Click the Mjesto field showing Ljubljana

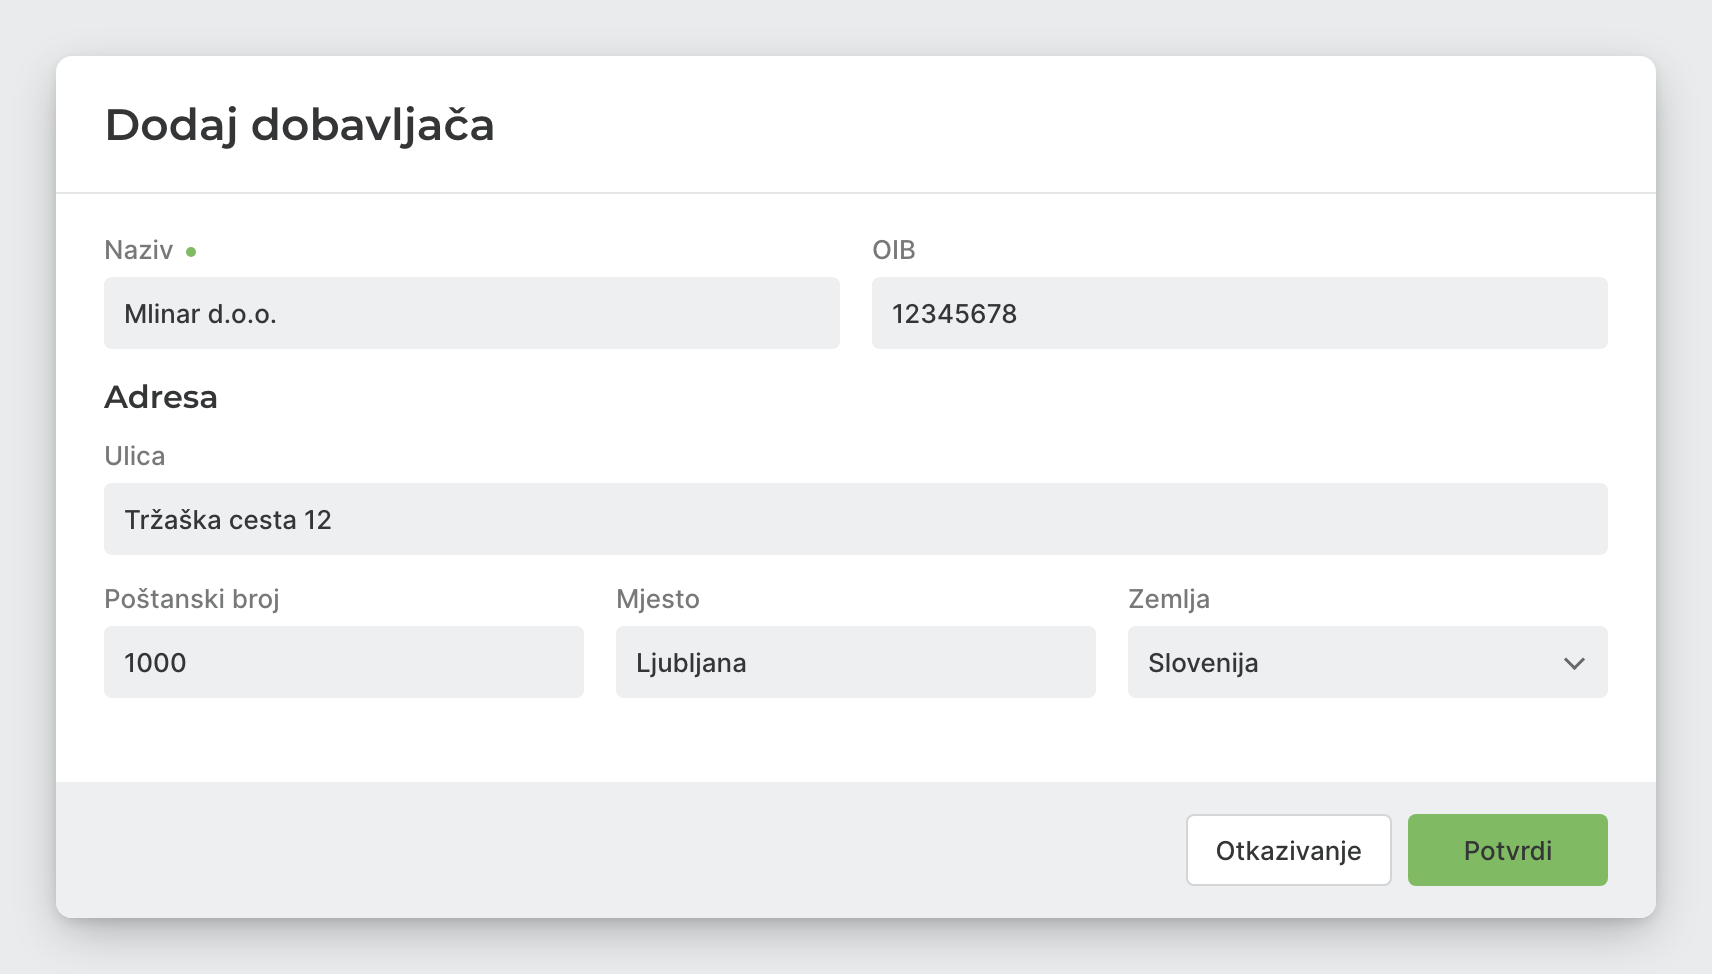856,662
